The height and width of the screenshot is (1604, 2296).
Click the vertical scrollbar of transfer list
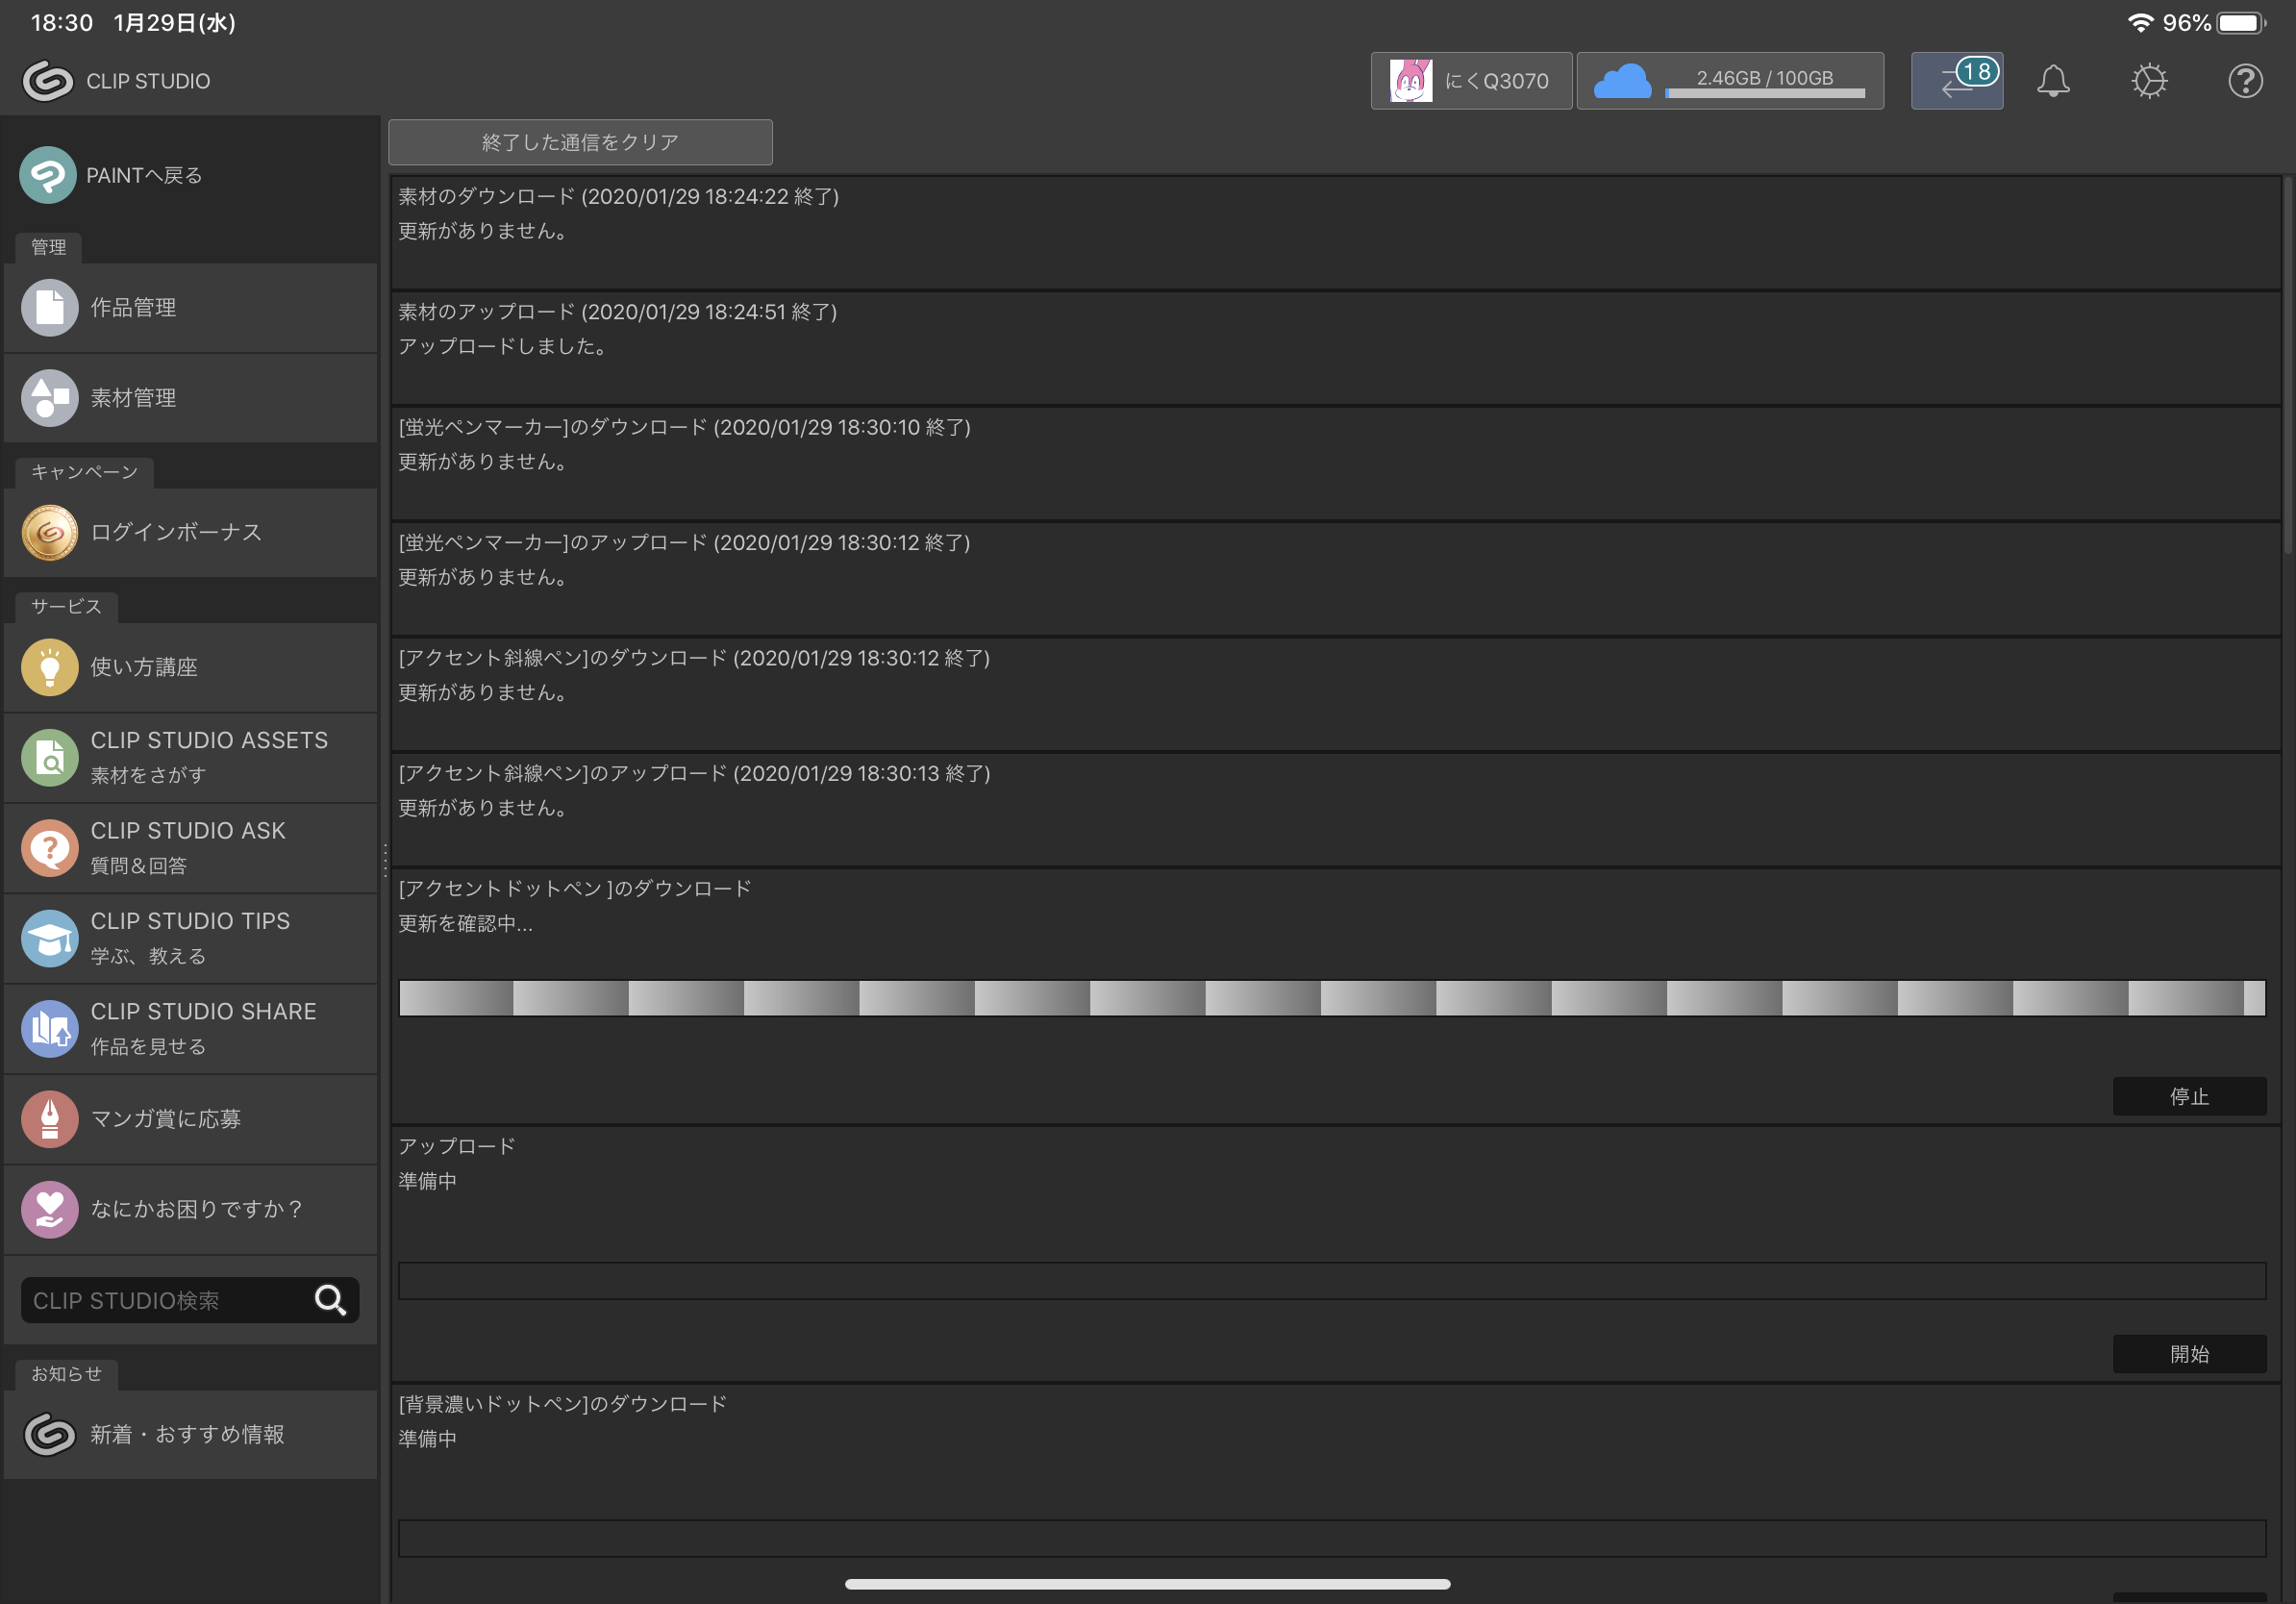click(x=2288, y=365)
